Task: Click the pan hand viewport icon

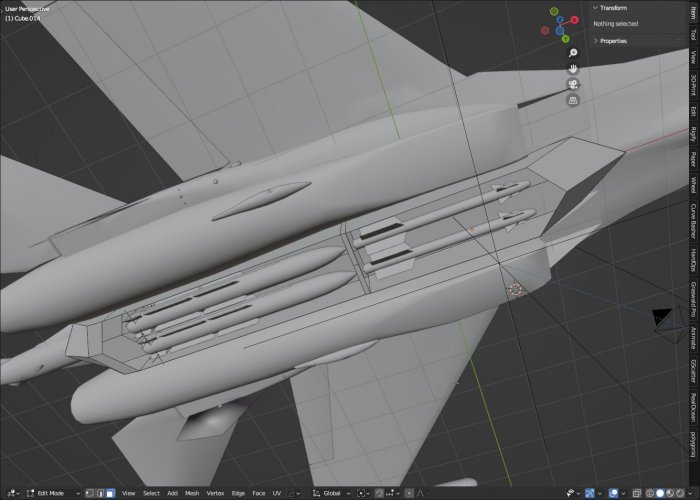Action: pyautogui.click(x=573, y=68)
